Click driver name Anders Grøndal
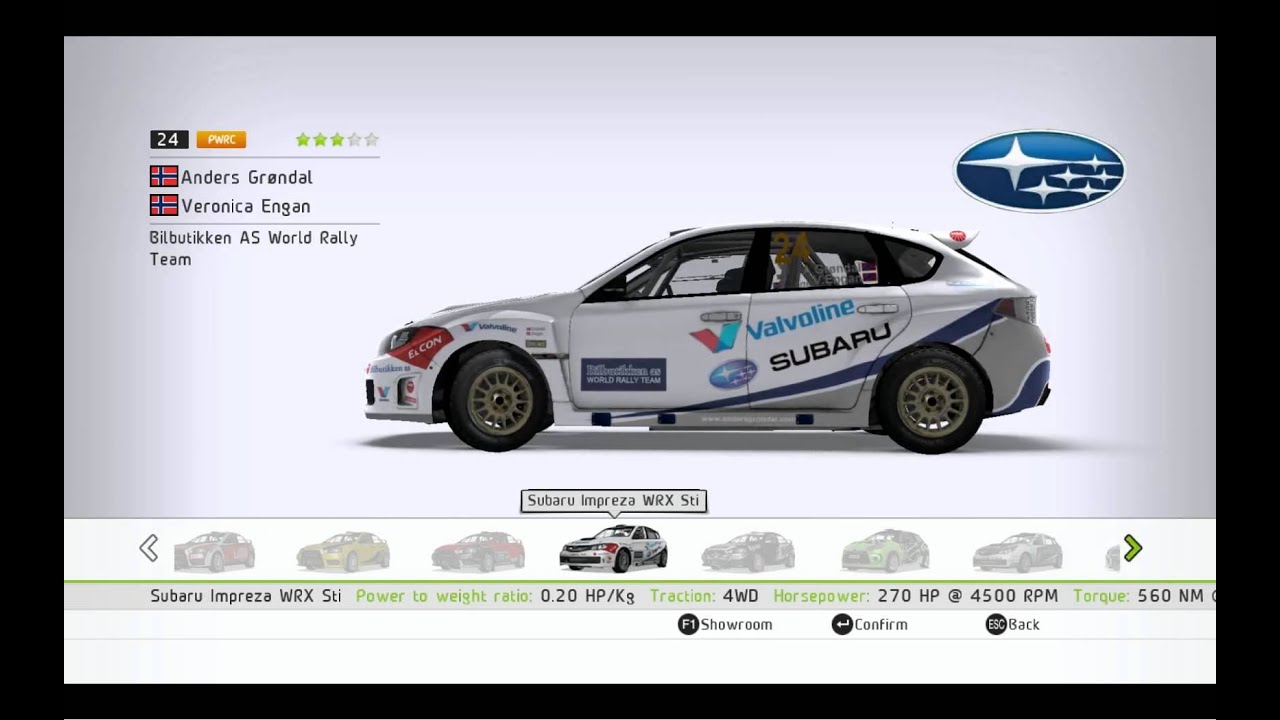Viewport: 1280px width, 720px height. (247, 177)
